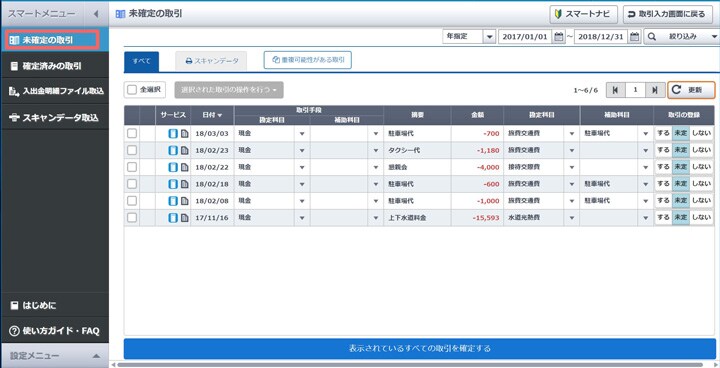This screenshot has width=720, height=368.
Task: Open the end calendar for 2018/12/31
Action: tap(634, 37)
